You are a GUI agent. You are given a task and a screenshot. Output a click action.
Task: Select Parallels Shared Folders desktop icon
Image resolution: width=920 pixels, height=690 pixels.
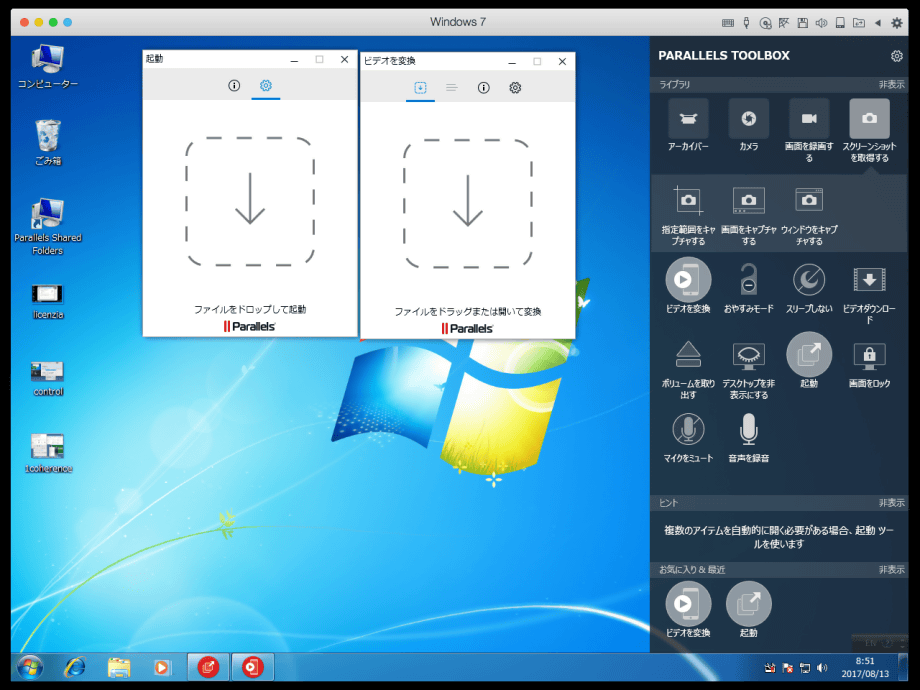pos(48,227)
